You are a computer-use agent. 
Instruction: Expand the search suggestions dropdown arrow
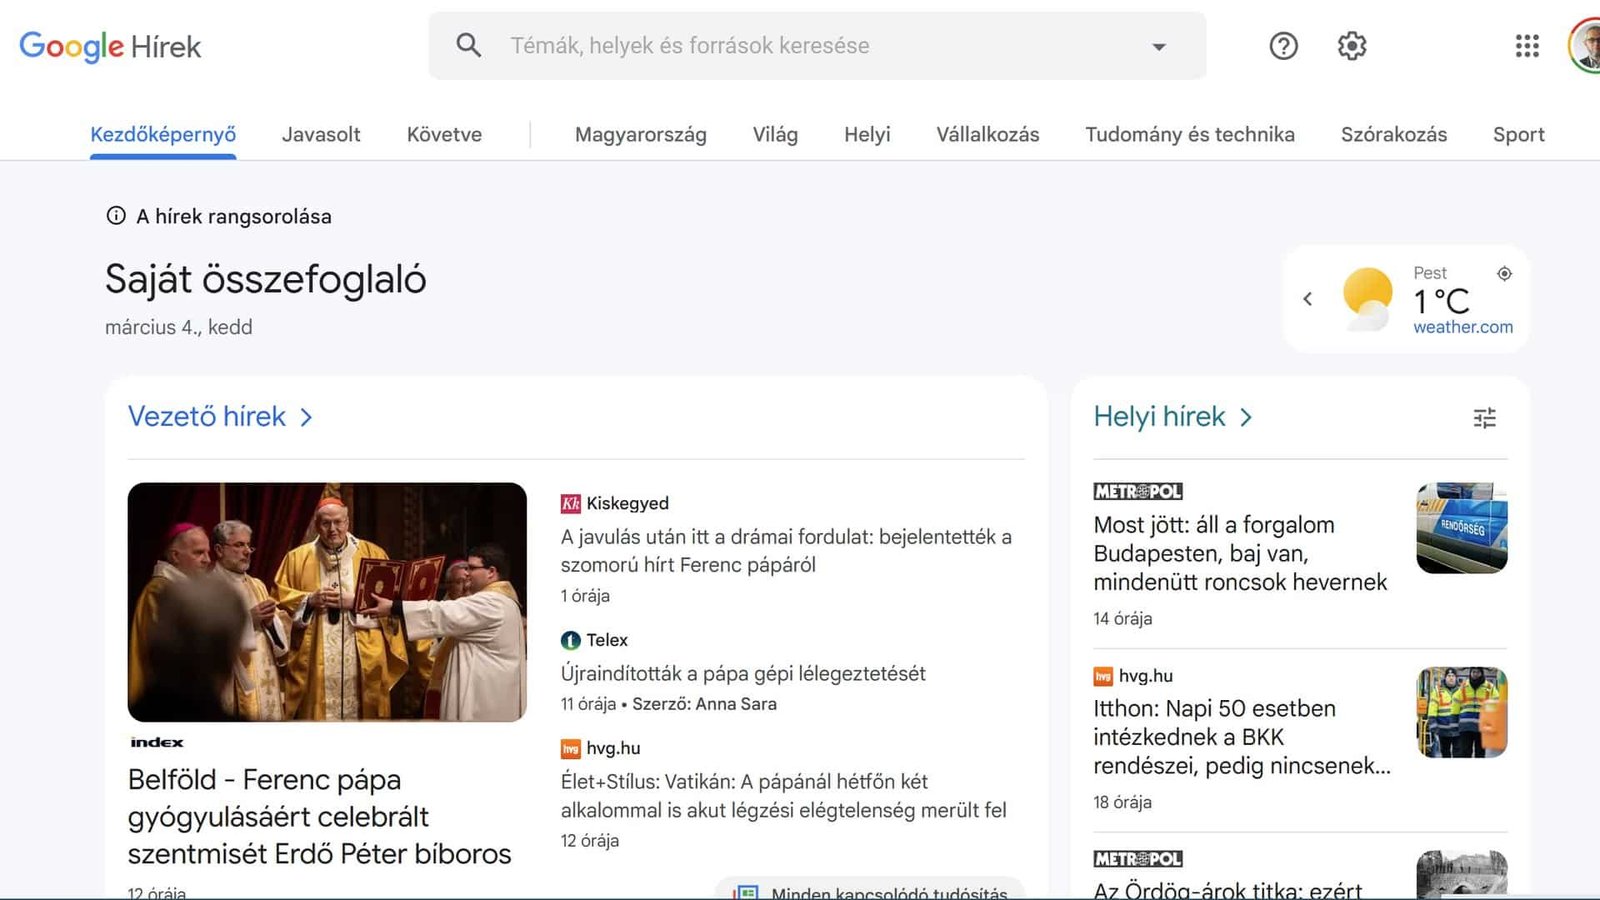[x=1158, y=46]
